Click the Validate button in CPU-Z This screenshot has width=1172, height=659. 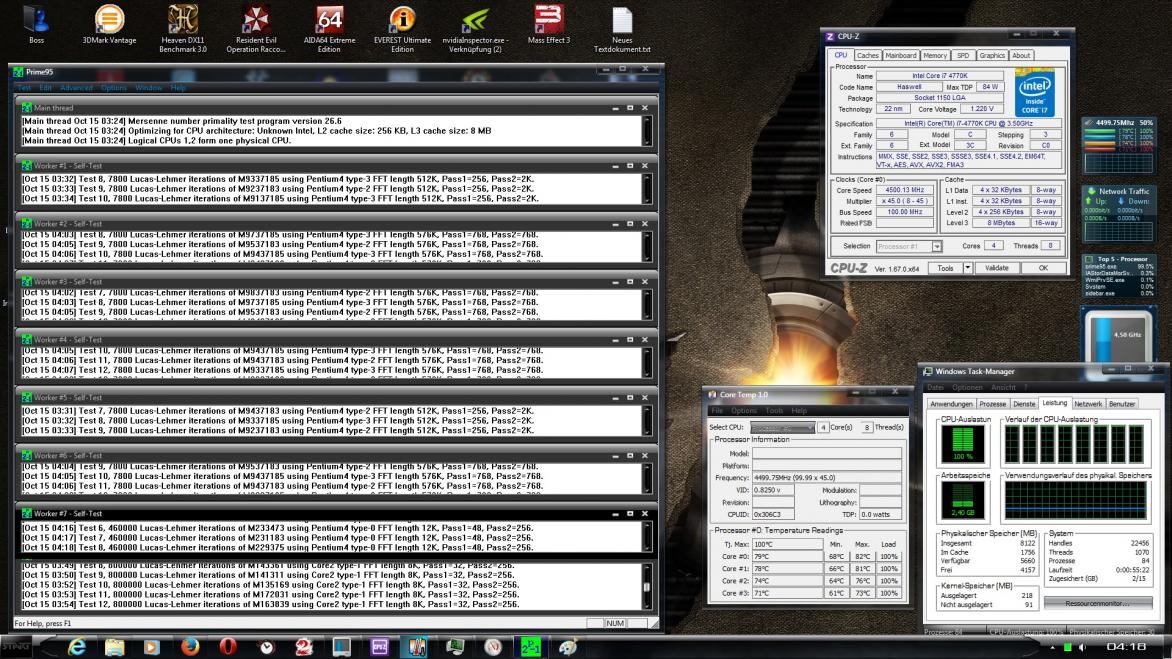click(996, 268)
